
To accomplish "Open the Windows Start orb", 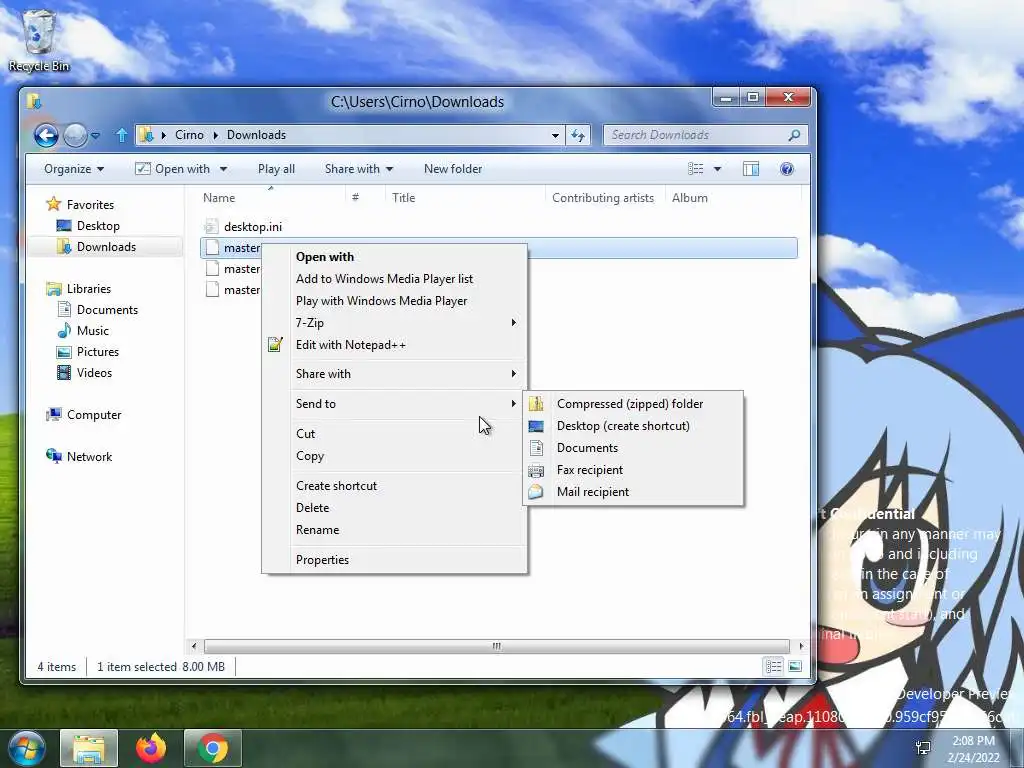I will [x=27, y=748].
